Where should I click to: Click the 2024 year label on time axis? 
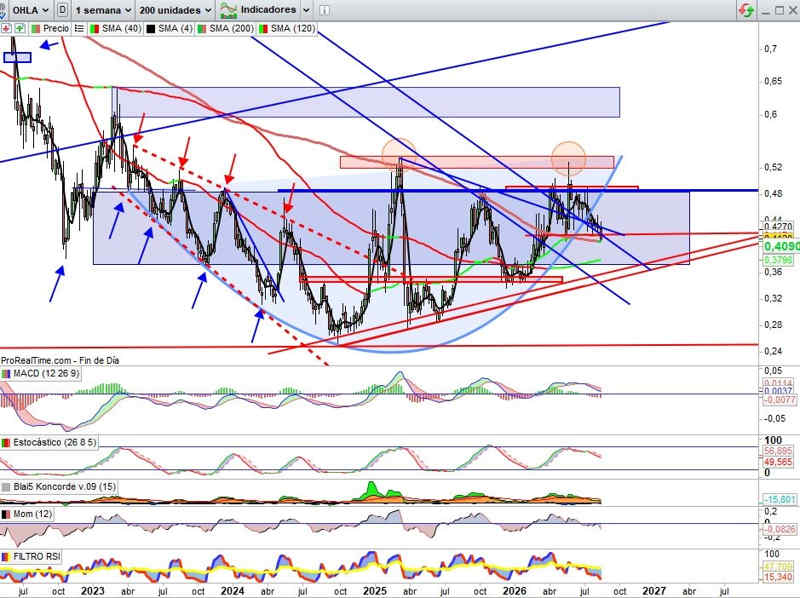(232, 591)
